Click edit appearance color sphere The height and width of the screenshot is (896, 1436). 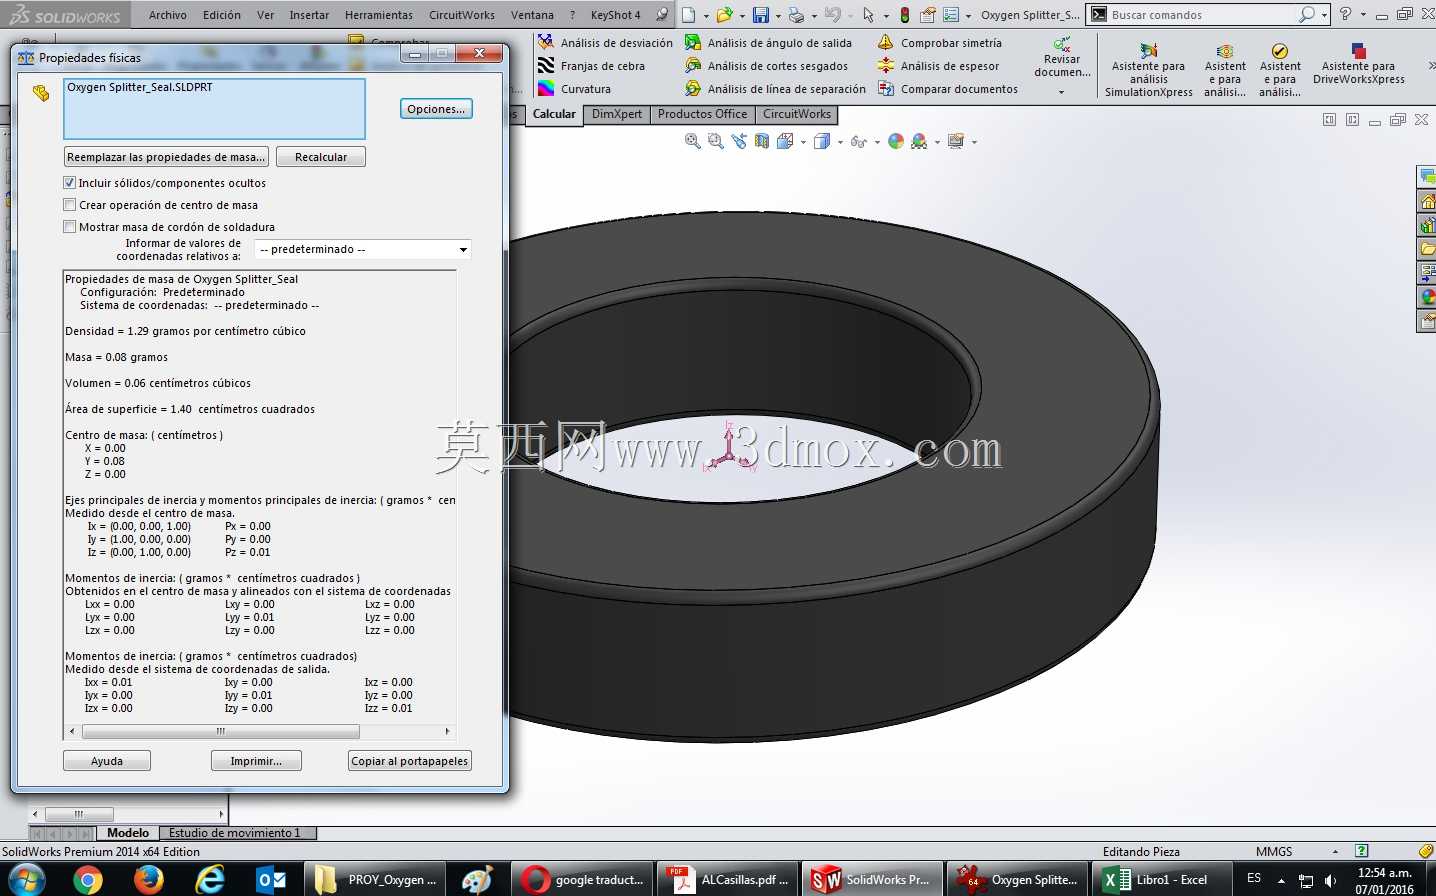tap(896, 142)
